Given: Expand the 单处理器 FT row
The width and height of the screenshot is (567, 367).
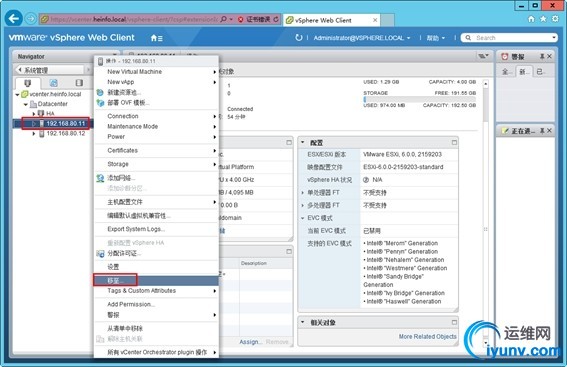Looking at the screenshot, I should pos(303,193).
